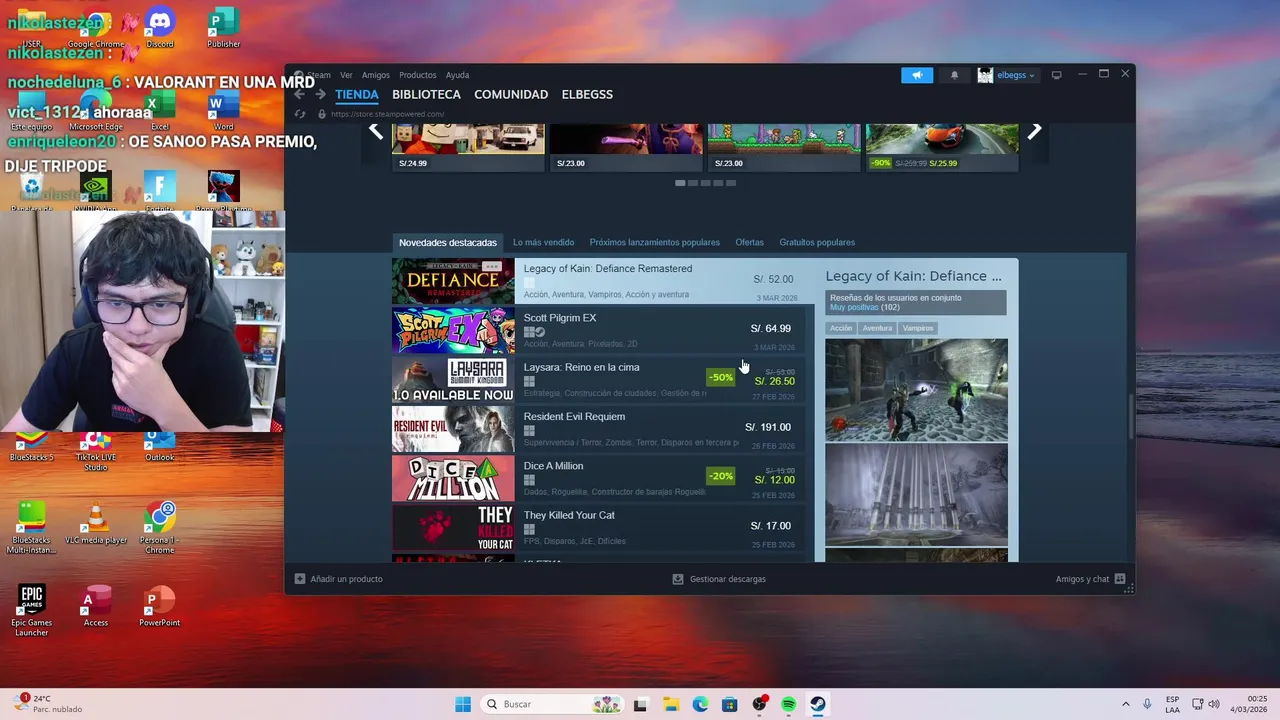Screen dimensions: 1280x720
Task: Open Microsoft Edge from the taskbar
Action: (x=700, y=704)
